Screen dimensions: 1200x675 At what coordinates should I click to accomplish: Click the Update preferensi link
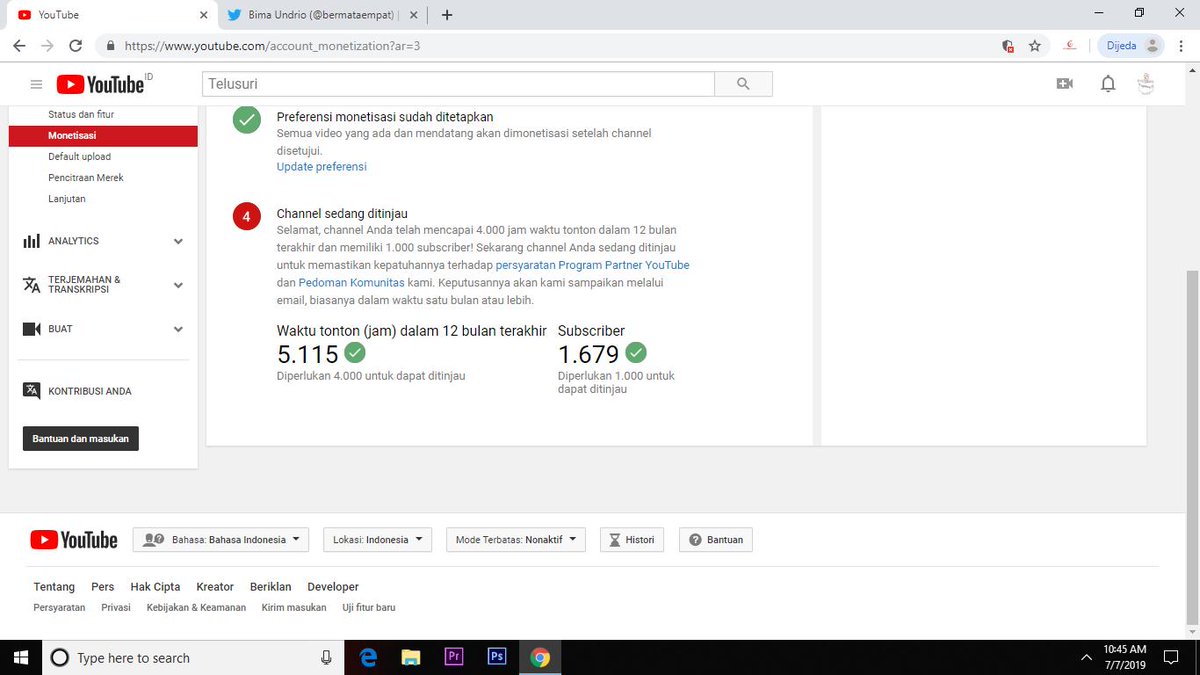tap(322, 167)
